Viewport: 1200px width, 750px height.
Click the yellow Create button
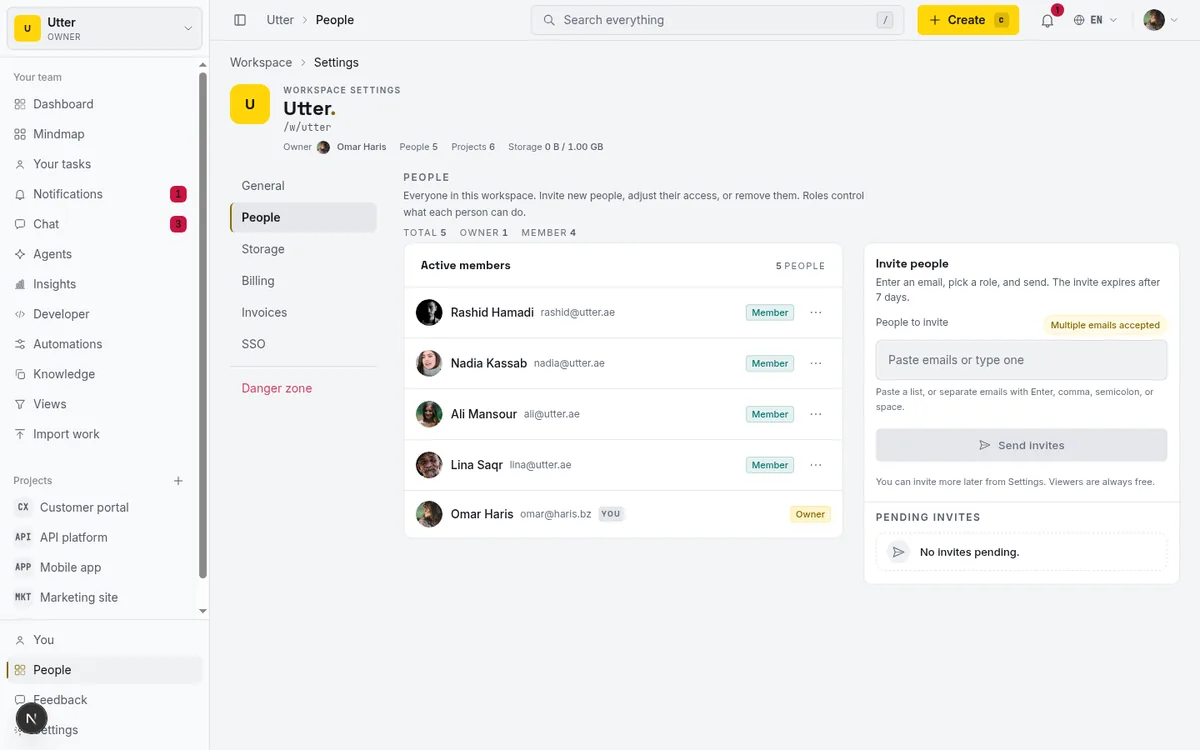coord(968,20)
